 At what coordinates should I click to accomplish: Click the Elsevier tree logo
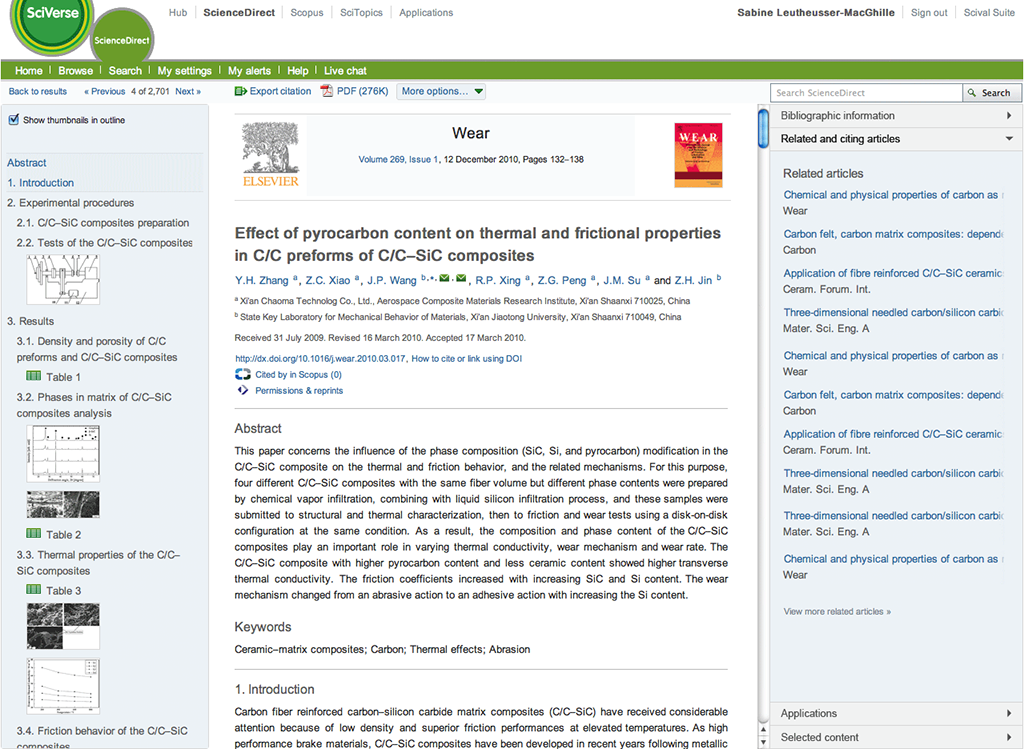pyautogui.click(x=270, y=155)
